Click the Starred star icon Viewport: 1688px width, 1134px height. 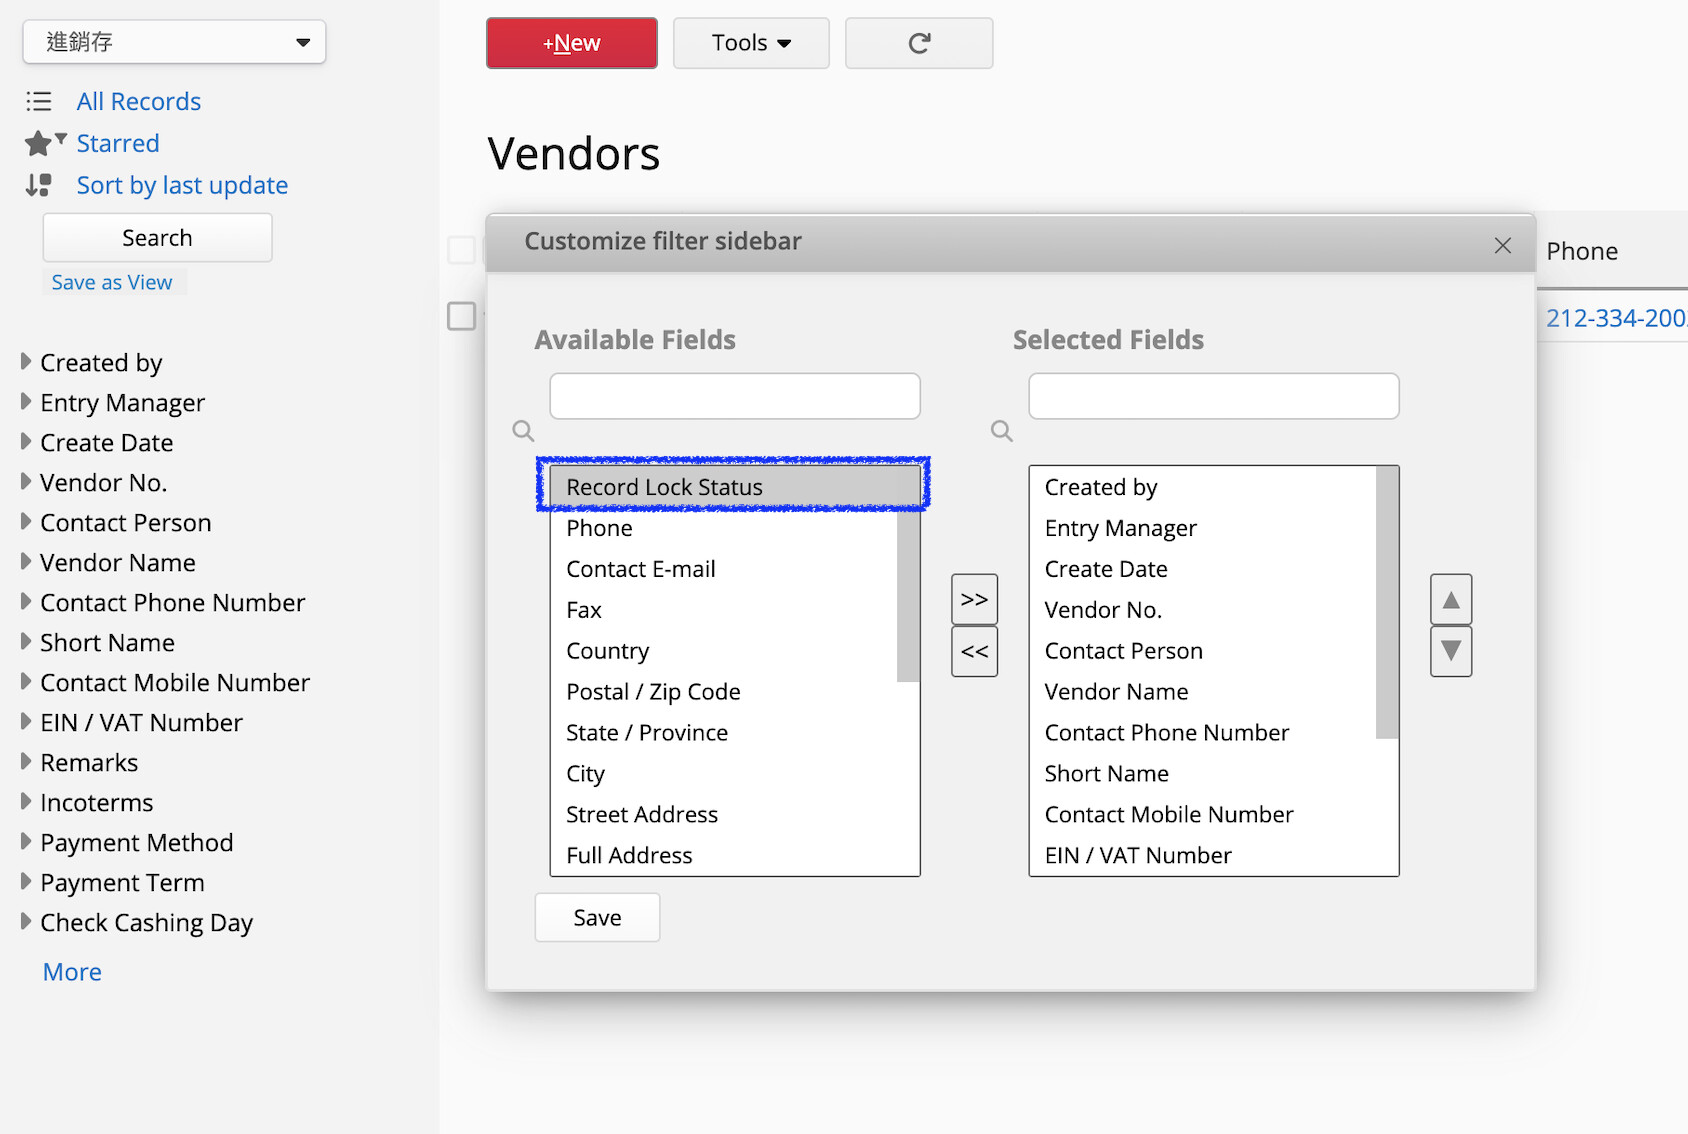(x=38, y=144)
